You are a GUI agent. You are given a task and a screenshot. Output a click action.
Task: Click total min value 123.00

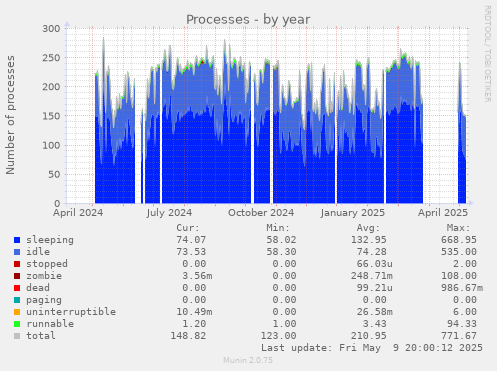click(278, 336)
